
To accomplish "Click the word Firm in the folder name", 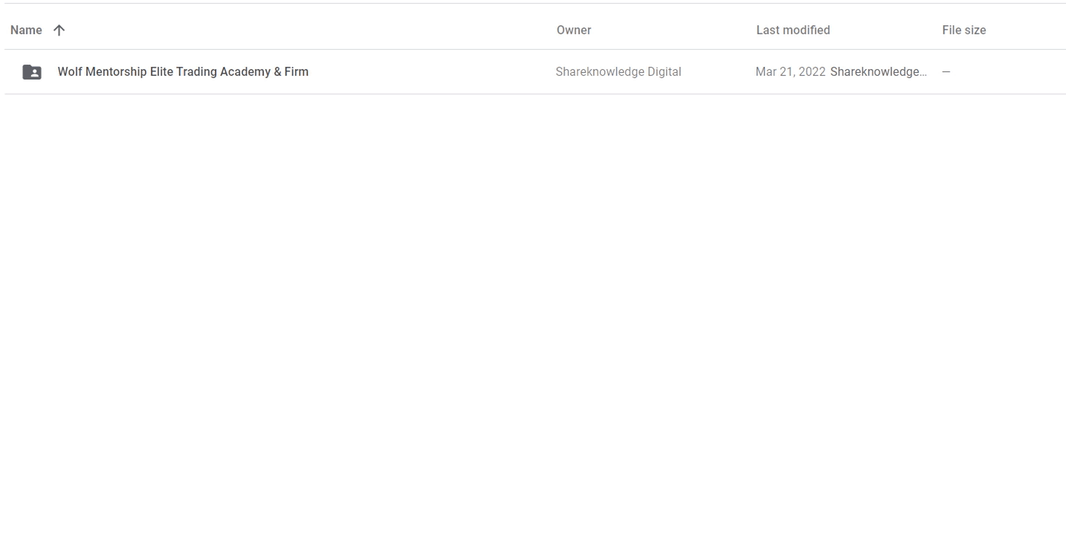I will pyautogui.click(x=296, y=72).
